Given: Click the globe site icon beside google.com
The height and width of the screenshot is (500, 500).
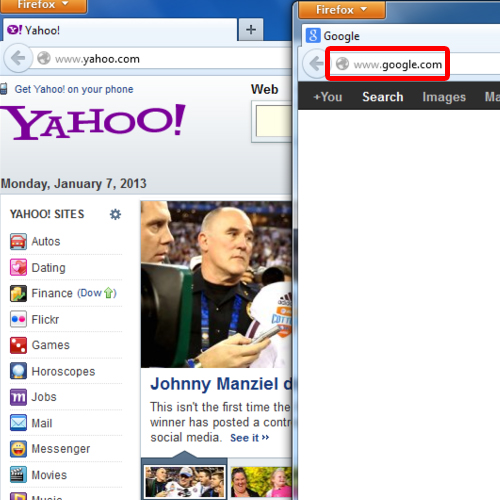Looking at the screenshot, I should (342, 64).
